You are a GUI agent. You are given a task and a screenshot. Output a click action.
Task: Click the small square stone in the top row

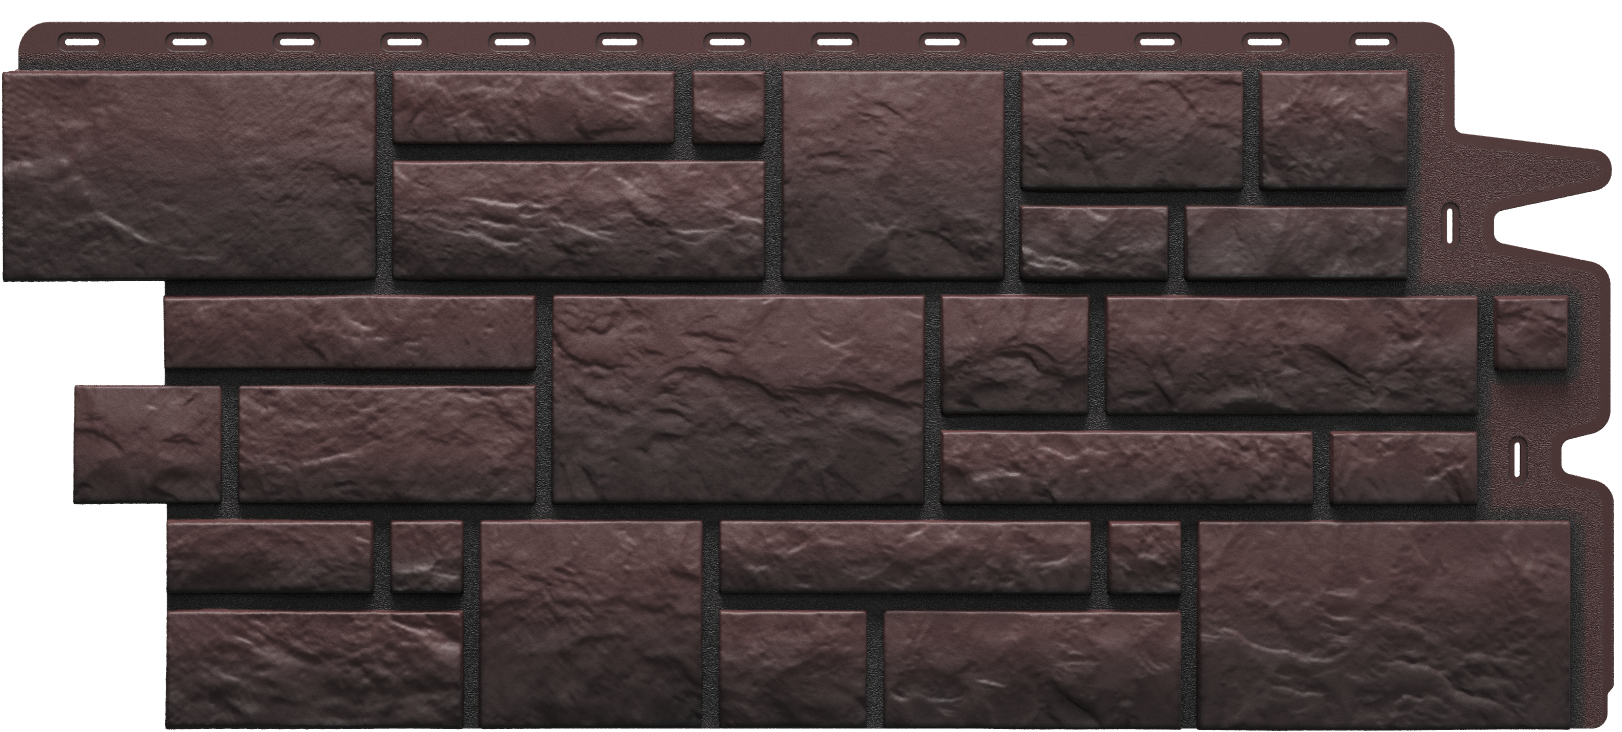coord(728,107)
